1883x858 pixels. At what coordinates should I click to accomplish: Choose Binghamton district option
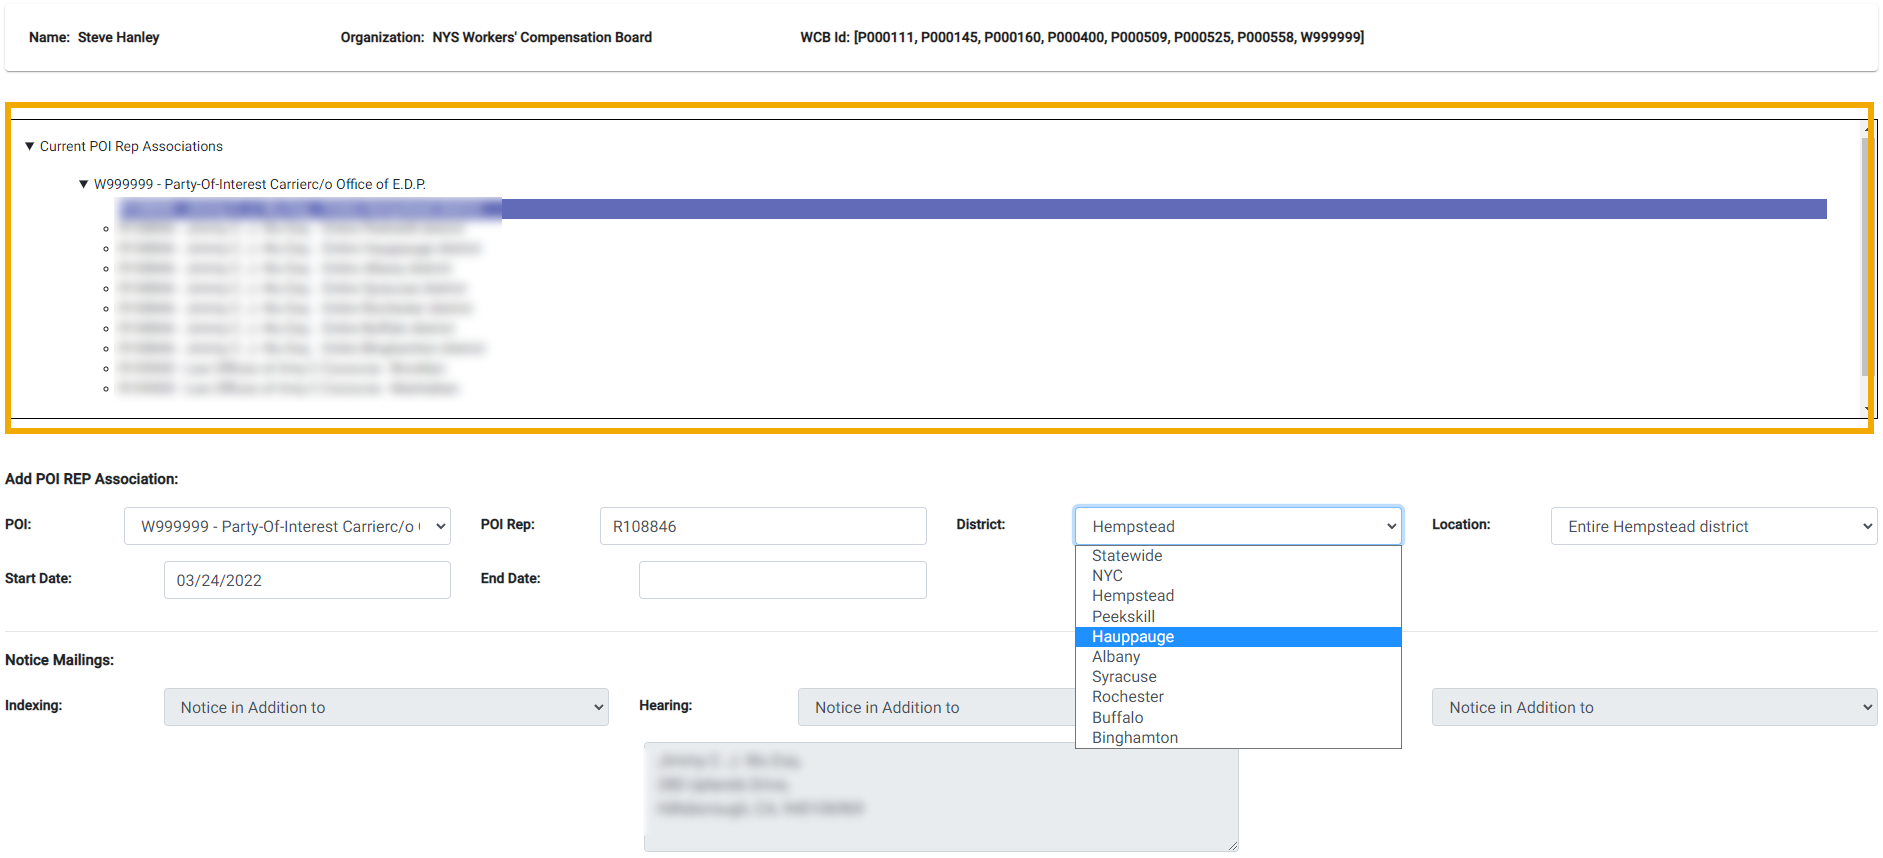(1135, 738)
